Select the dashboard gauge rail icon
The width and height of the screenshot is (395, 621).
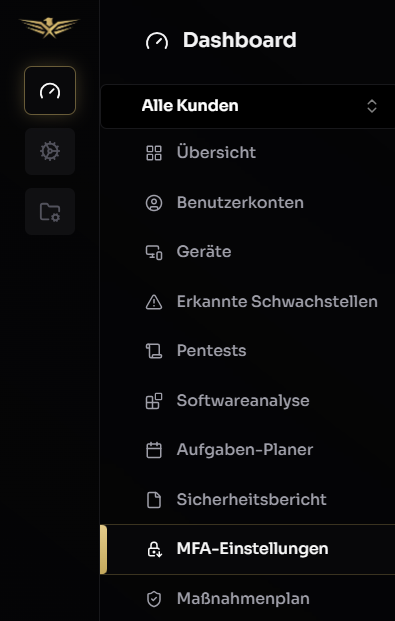point(50,91)
